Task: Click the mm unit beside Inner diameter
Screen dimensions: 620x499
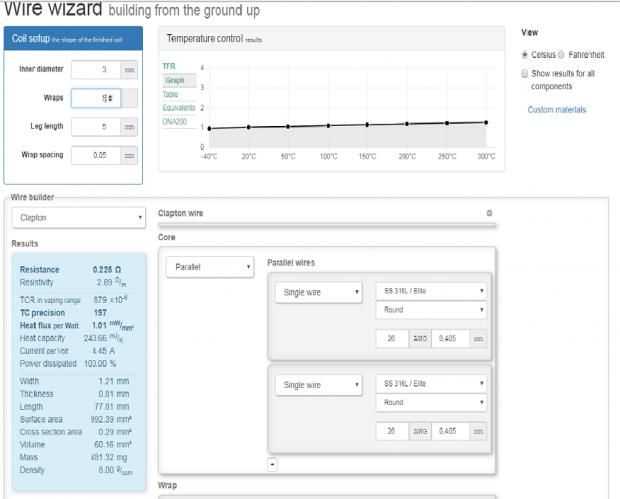Action: pos(129,70)
